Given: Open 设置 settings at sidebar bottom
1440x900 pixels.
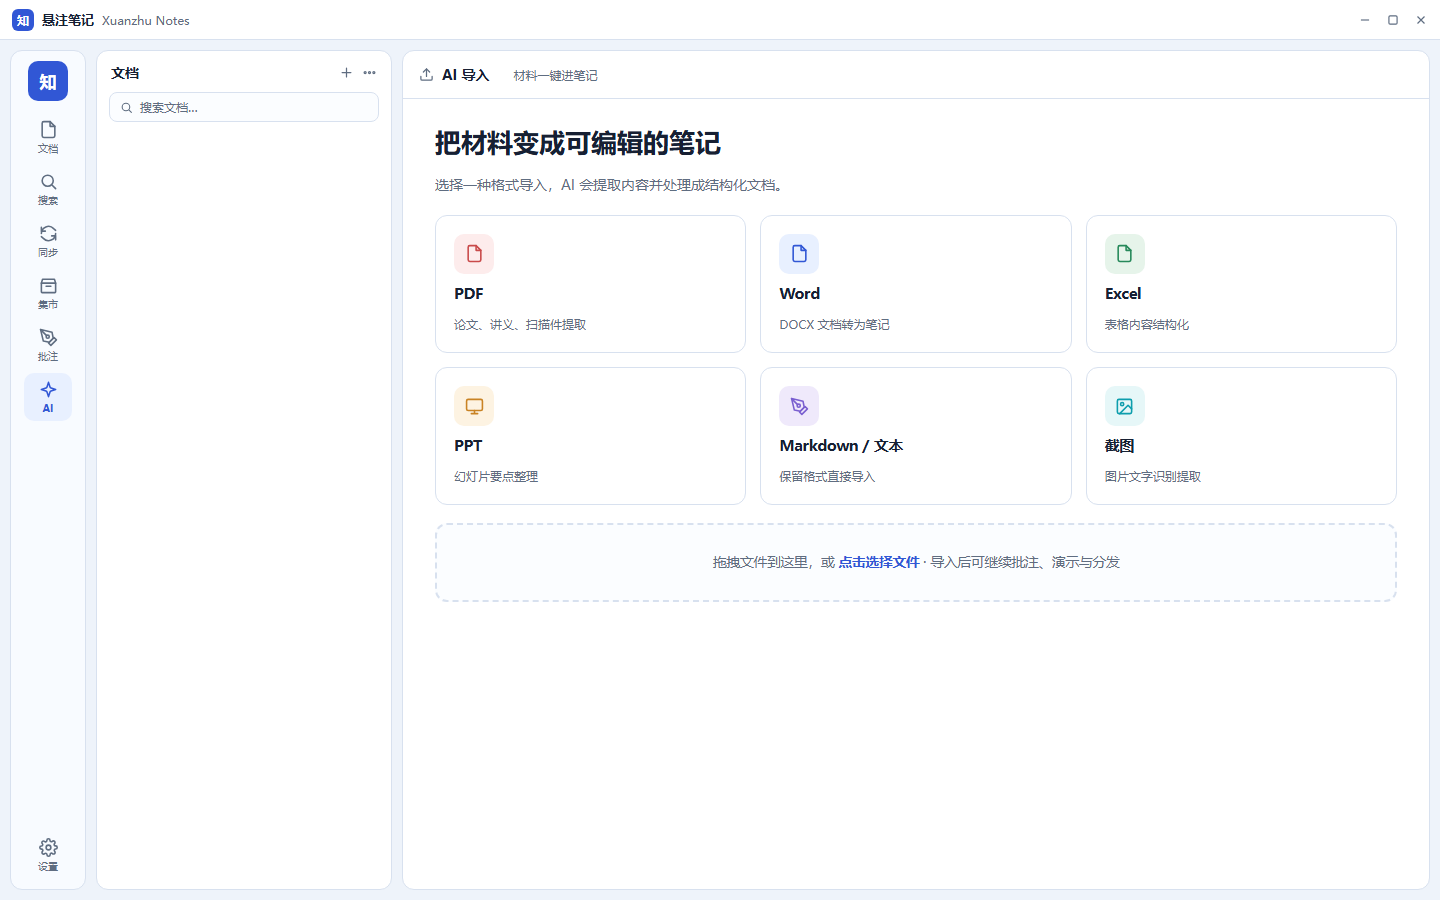Looking at the screenshot, I should pyautogui.click(x=48, y=855).
